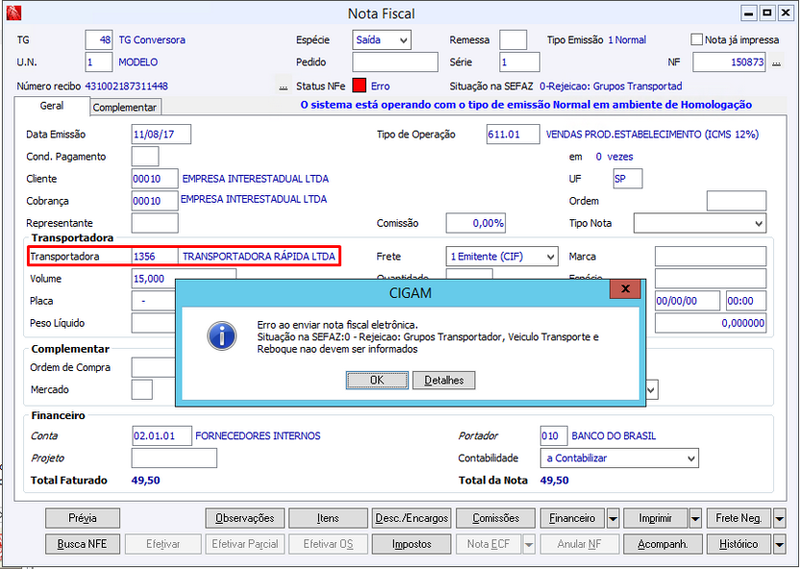Open Observações button
The width and height of the screenshot is (800, 569).
pos(245,518)
